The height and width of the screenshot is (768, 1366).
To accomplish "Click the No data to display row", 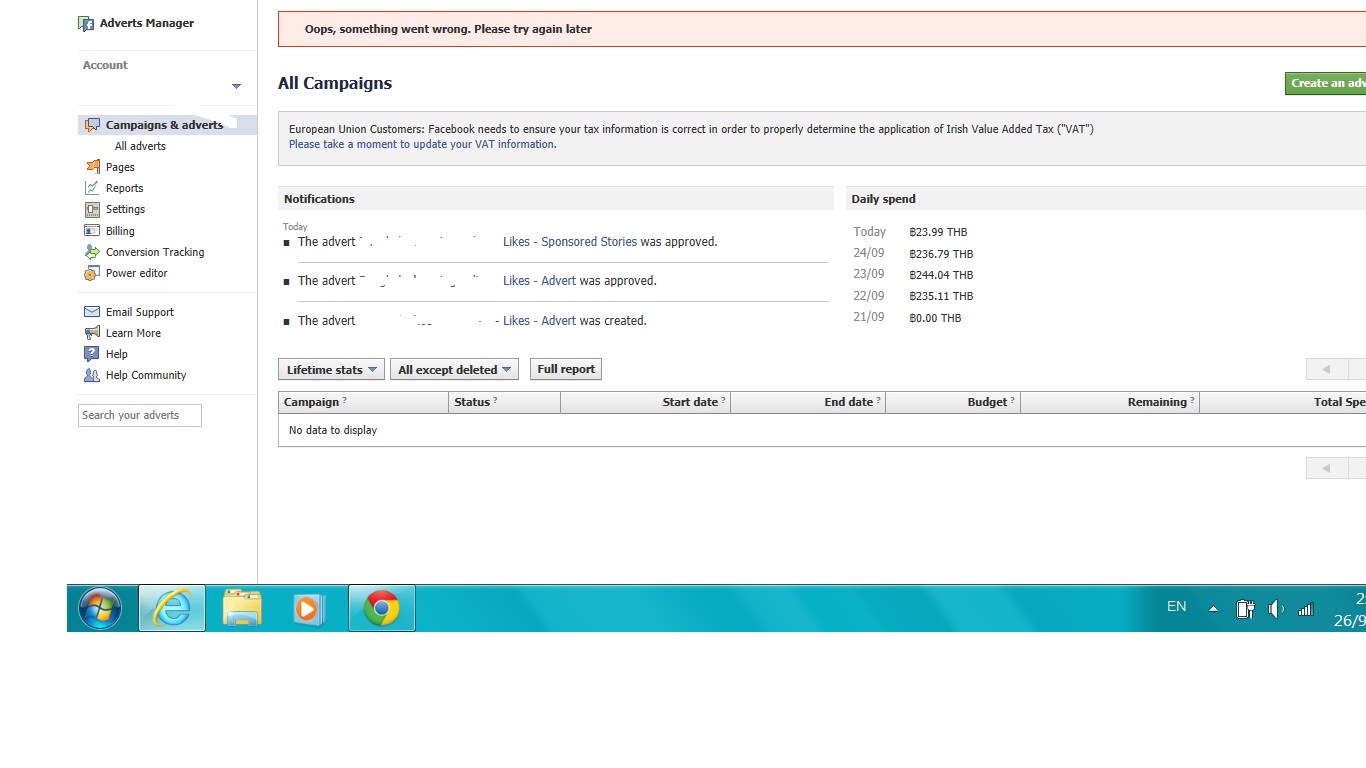I will (822, 430).
